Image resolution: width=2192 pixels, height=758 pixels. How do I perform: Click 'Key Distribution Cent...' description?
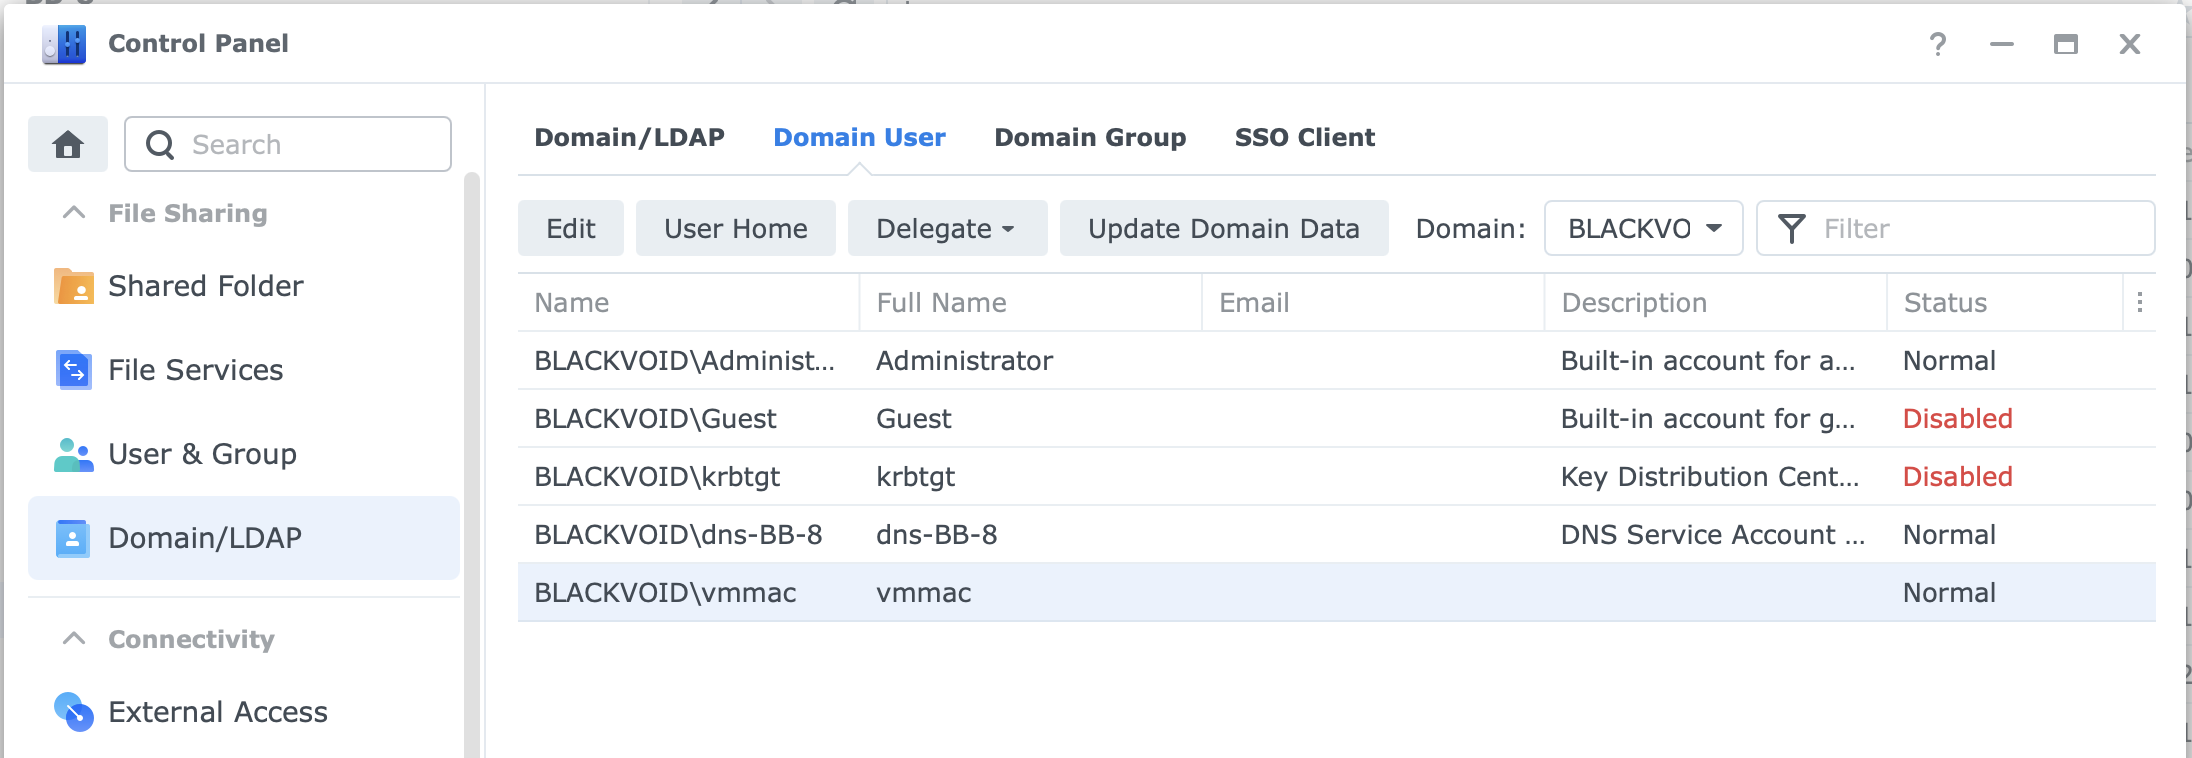(1710, 476)
